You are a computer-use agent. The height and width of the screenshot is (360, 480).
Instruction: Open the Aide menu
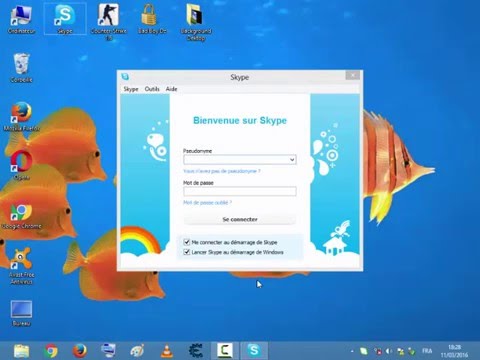click(x=171, y=89)
